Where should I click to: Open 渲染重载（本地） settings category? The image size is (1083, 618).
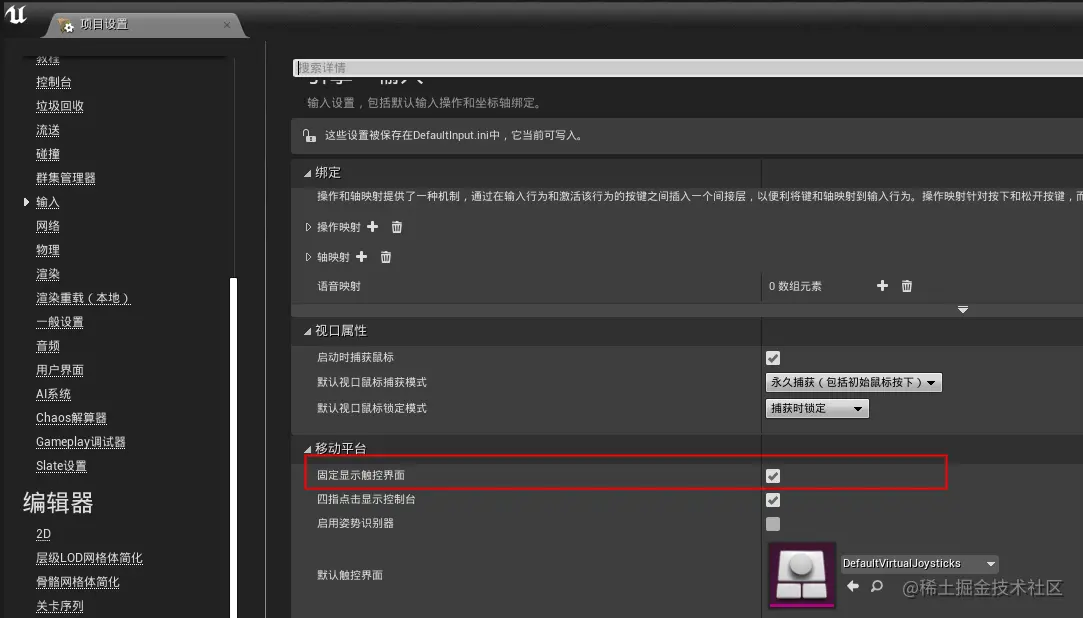83,298
